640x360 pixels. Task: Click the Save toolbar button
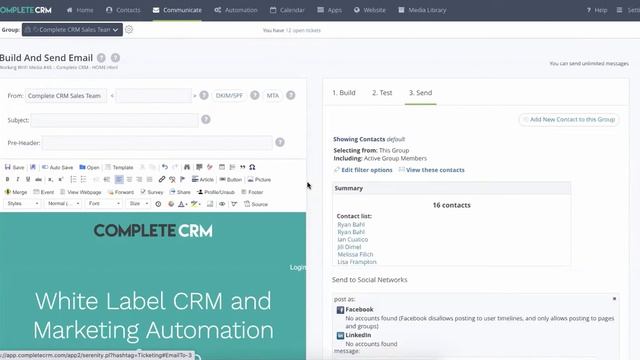point(14,167)
